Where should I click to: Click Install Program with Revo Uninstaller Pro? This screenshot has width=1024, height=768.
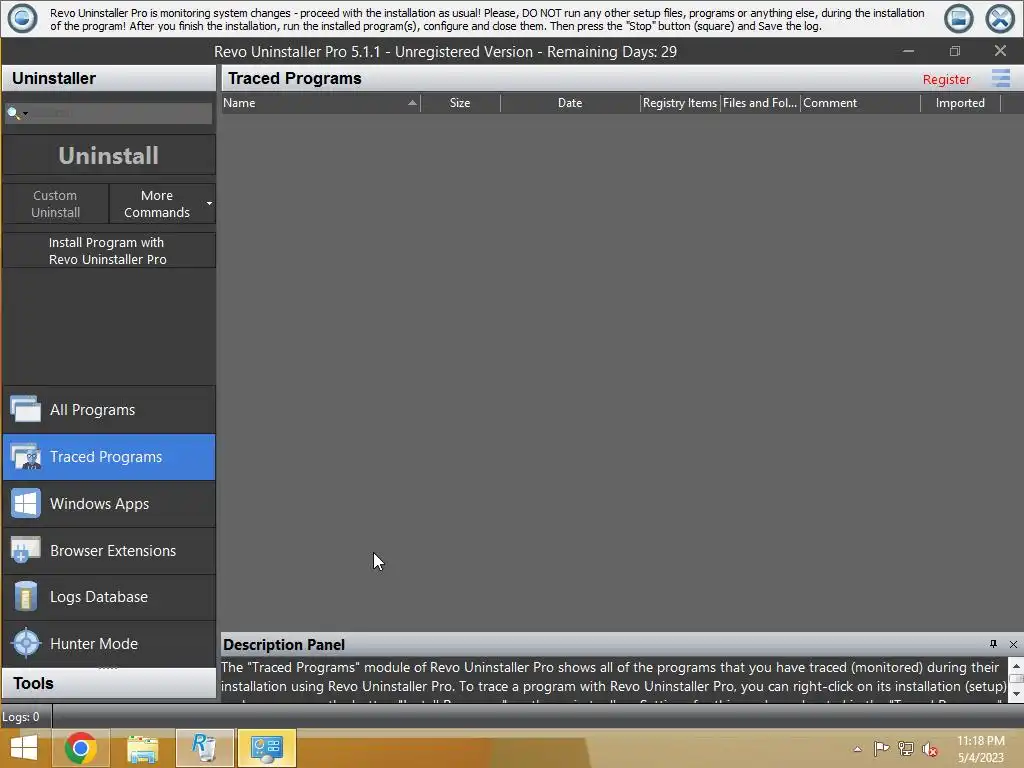[x=108, y=251]
